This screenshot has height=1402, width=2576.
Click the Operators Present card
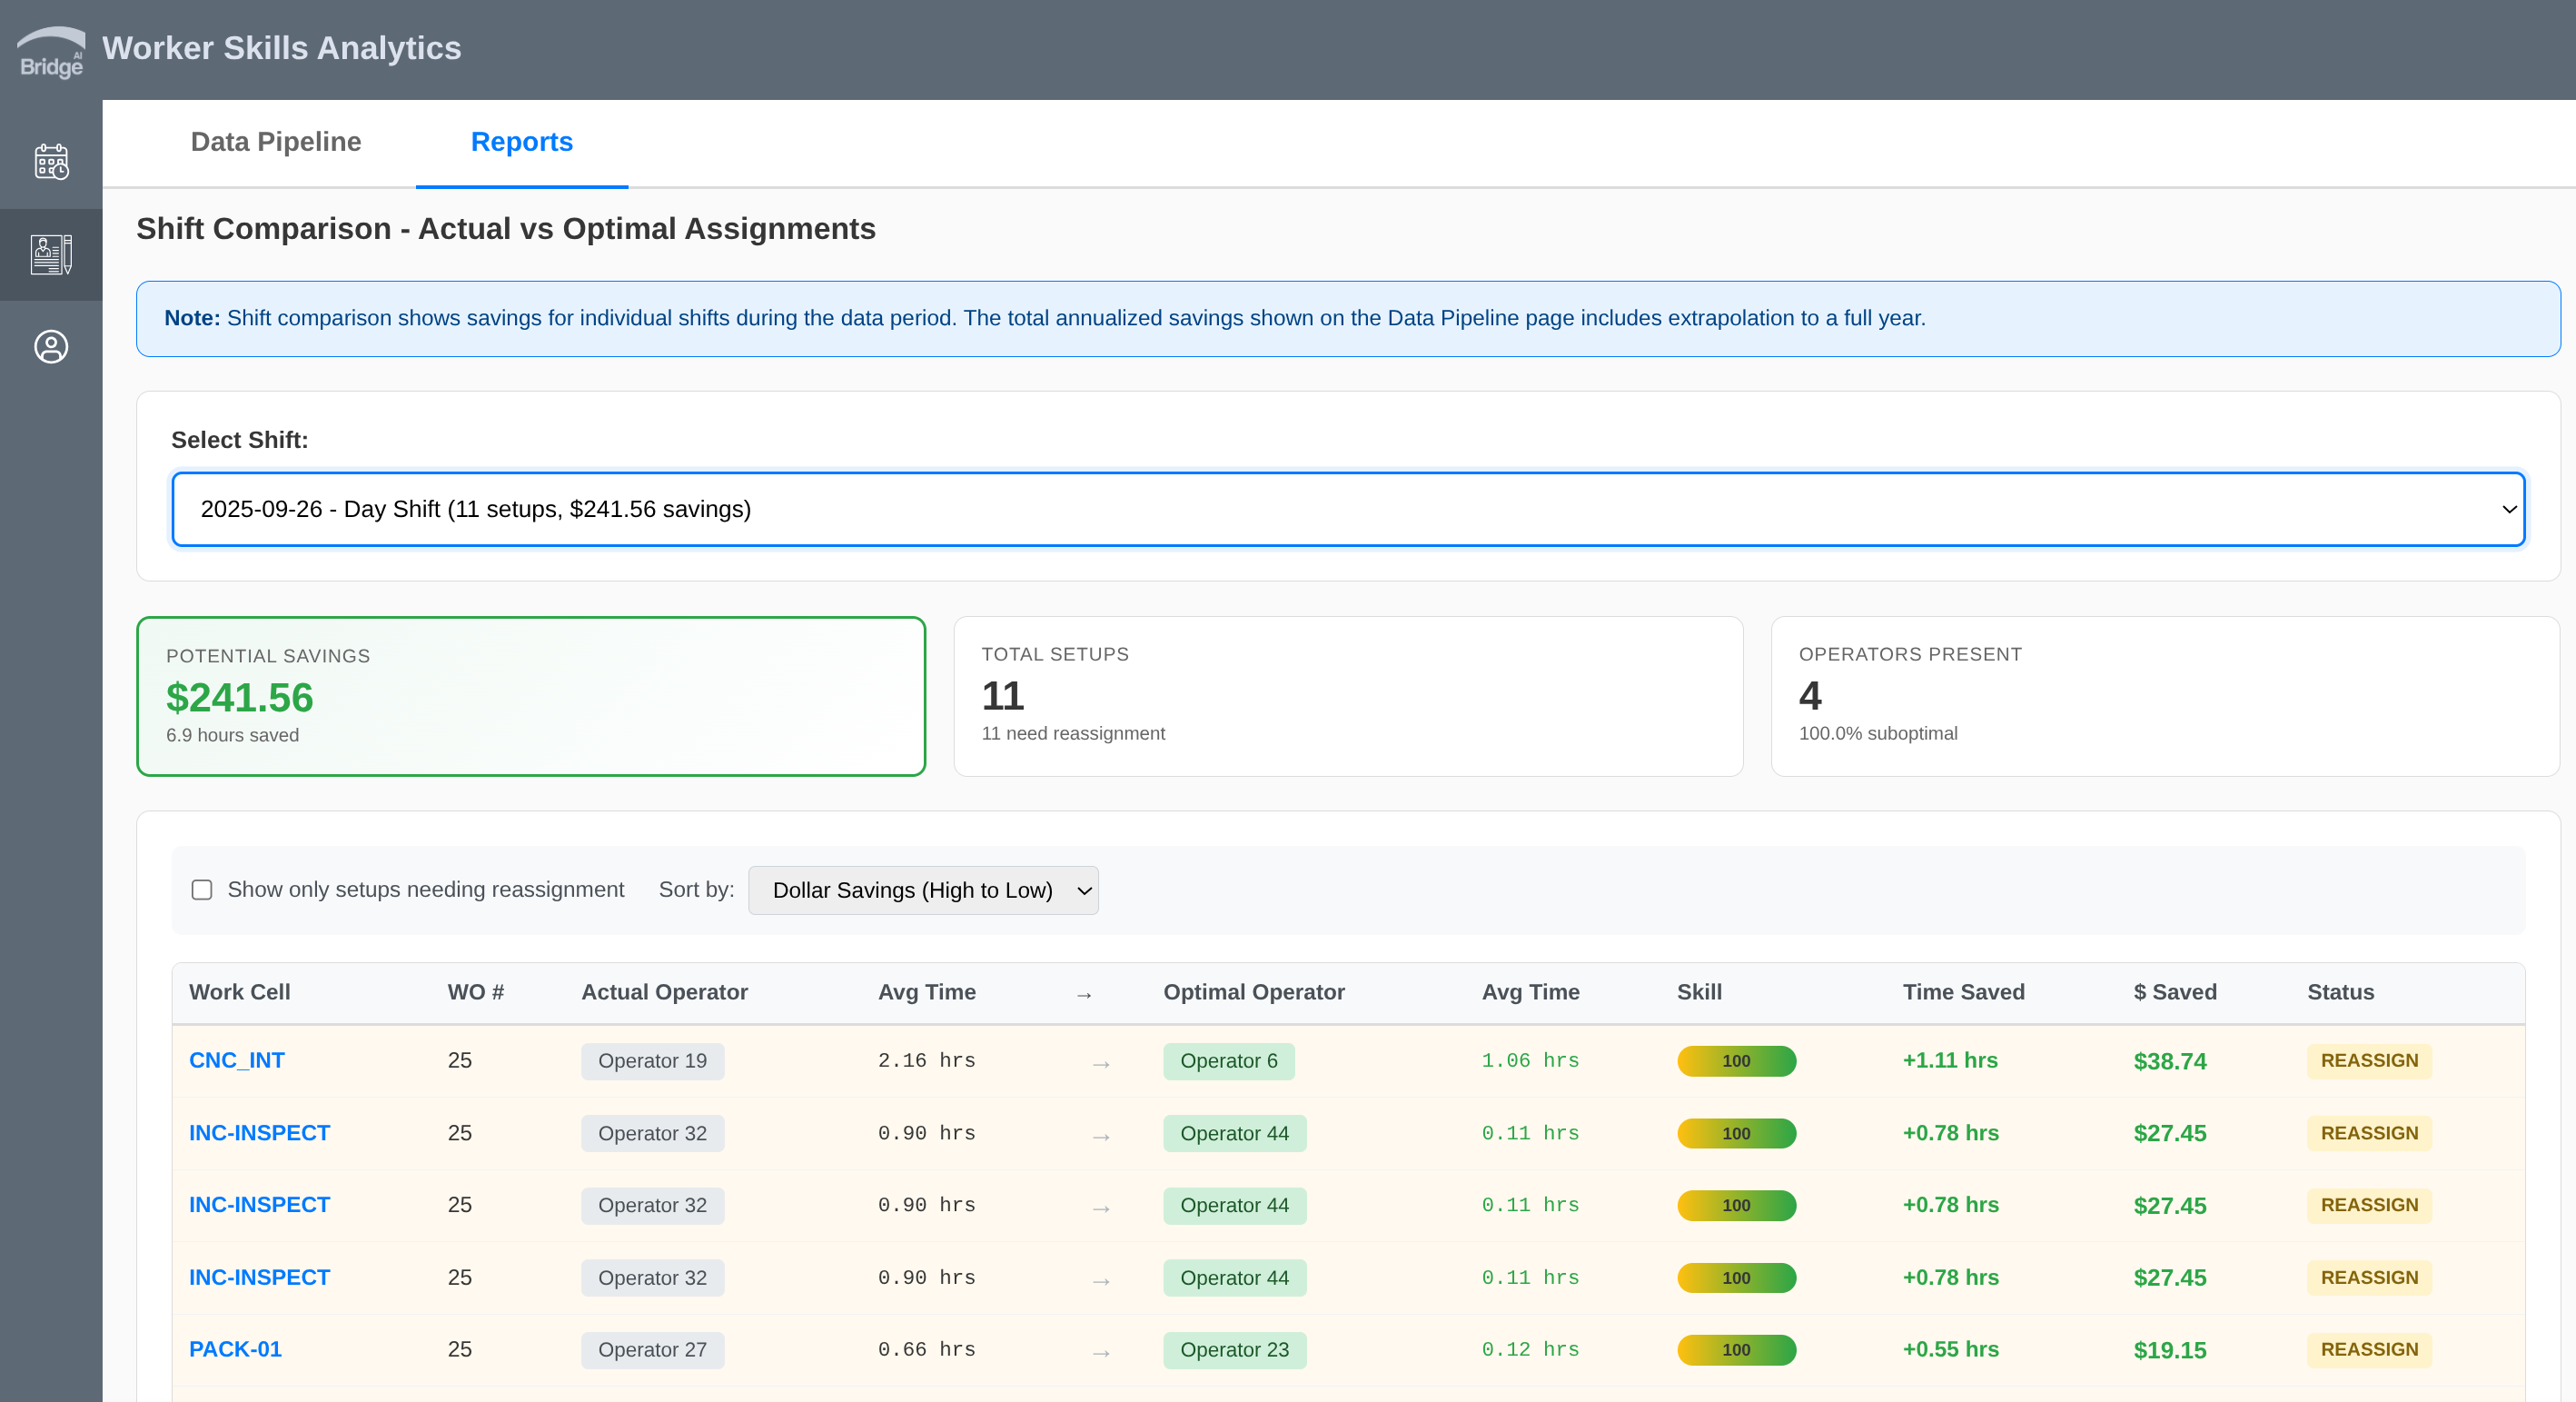[x=2165, y=696]
